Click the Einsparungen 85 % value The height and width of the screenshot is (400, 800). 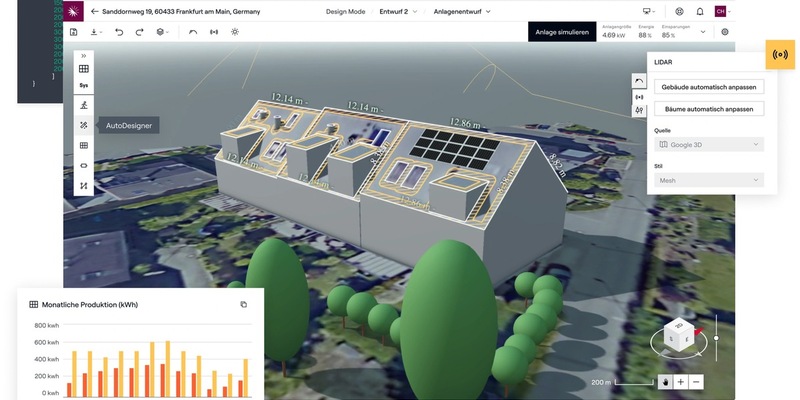[668, 35]
